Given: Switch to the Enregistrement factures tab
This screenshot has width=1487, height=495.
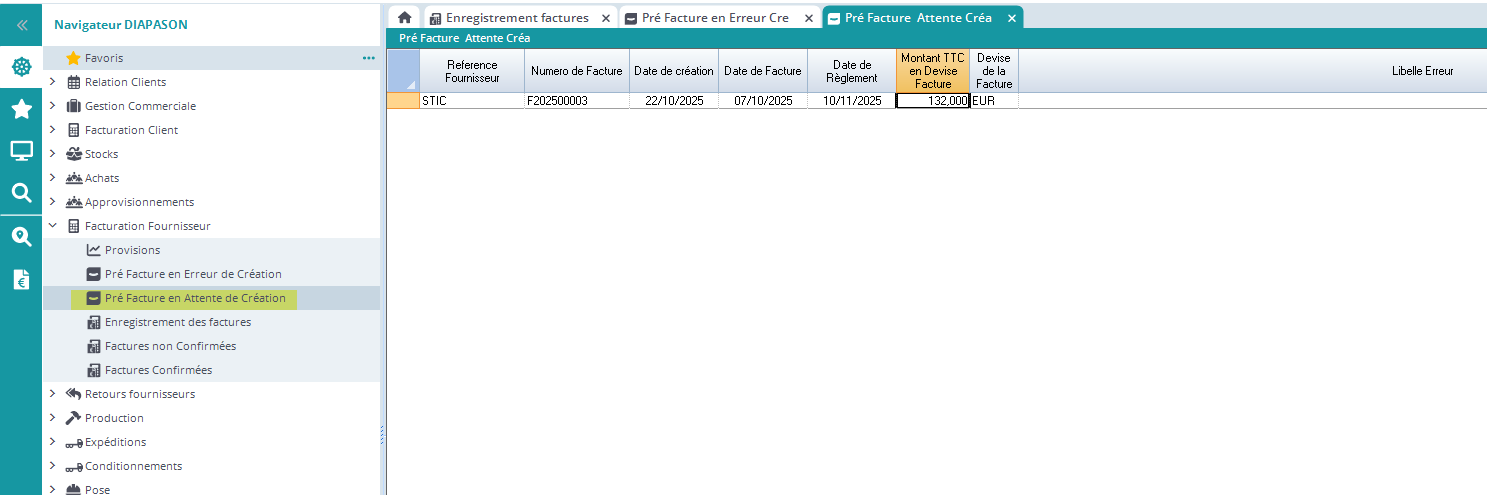Looking at the screenshot, I should click(516, 18).
